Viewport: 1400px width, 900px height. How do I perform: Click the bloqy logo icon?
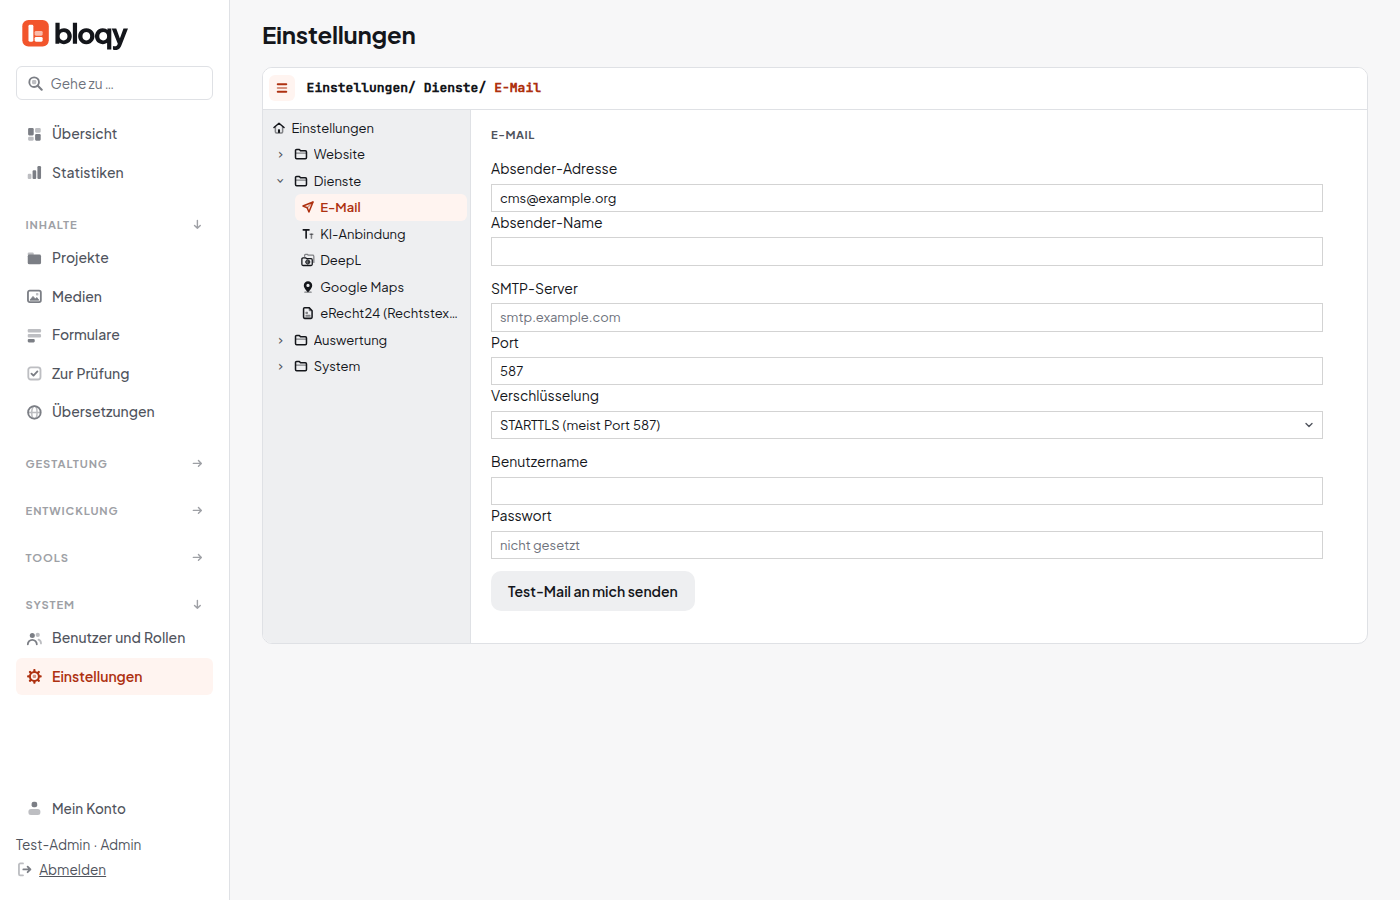click(35, 34)
